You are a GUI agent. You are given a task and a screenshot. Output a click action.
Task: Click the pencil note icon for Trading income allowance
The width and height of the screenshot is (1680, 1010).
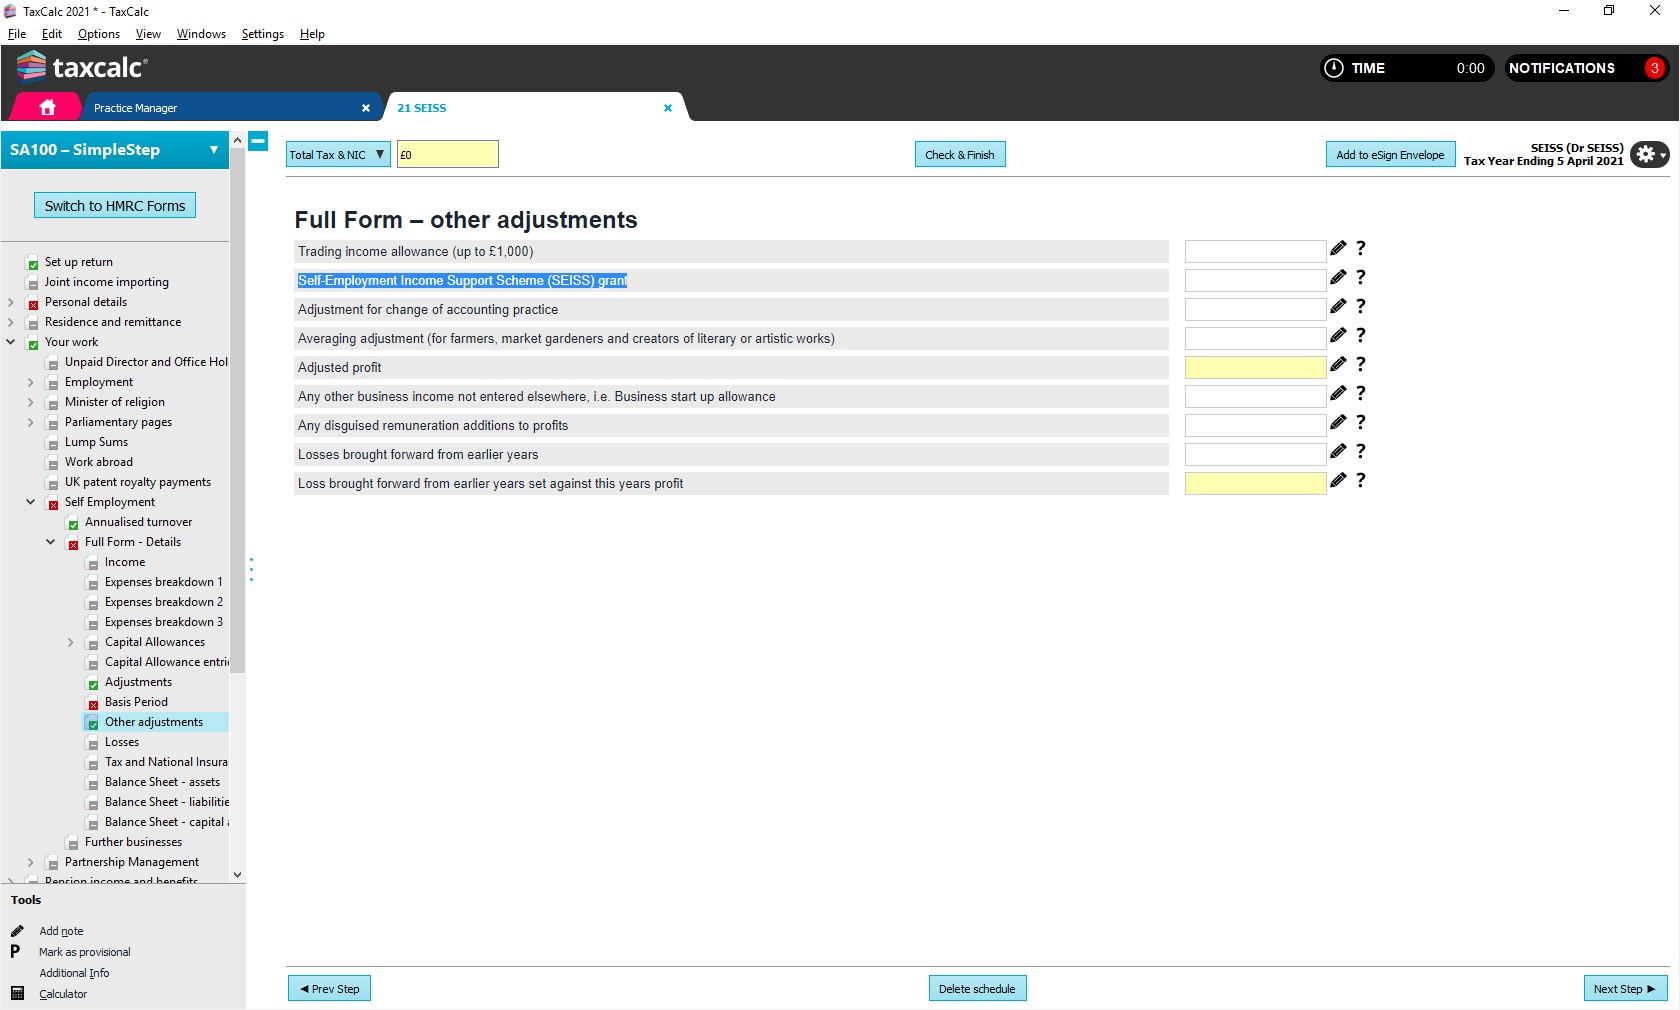coord(1338,248)
